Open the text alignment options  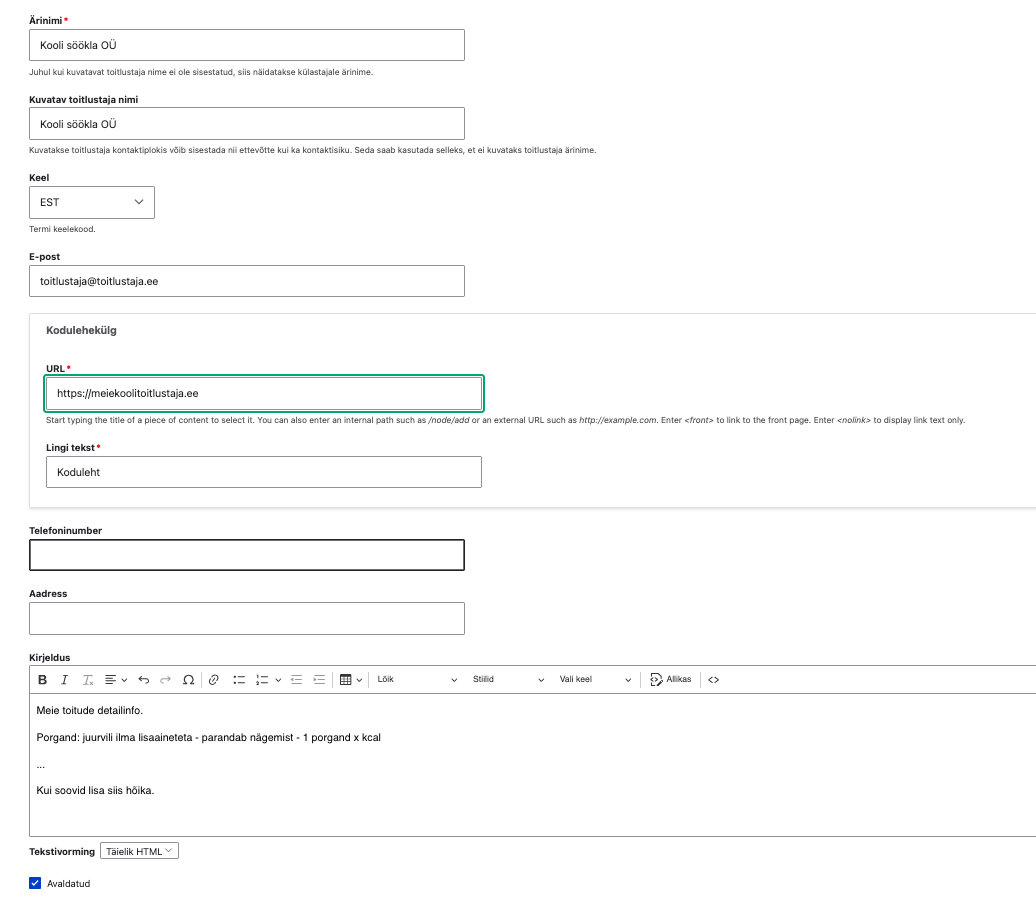click(116, 680)
